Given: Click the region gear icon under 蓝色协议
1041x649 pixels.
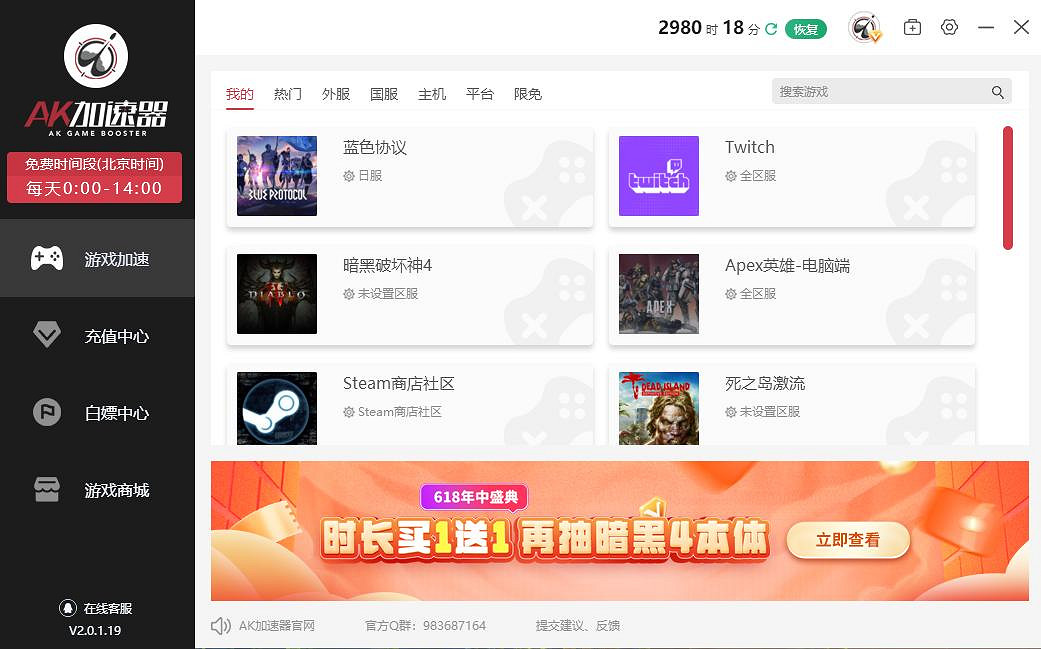Looking at the screenshot, I should click(x=349, y=176).
